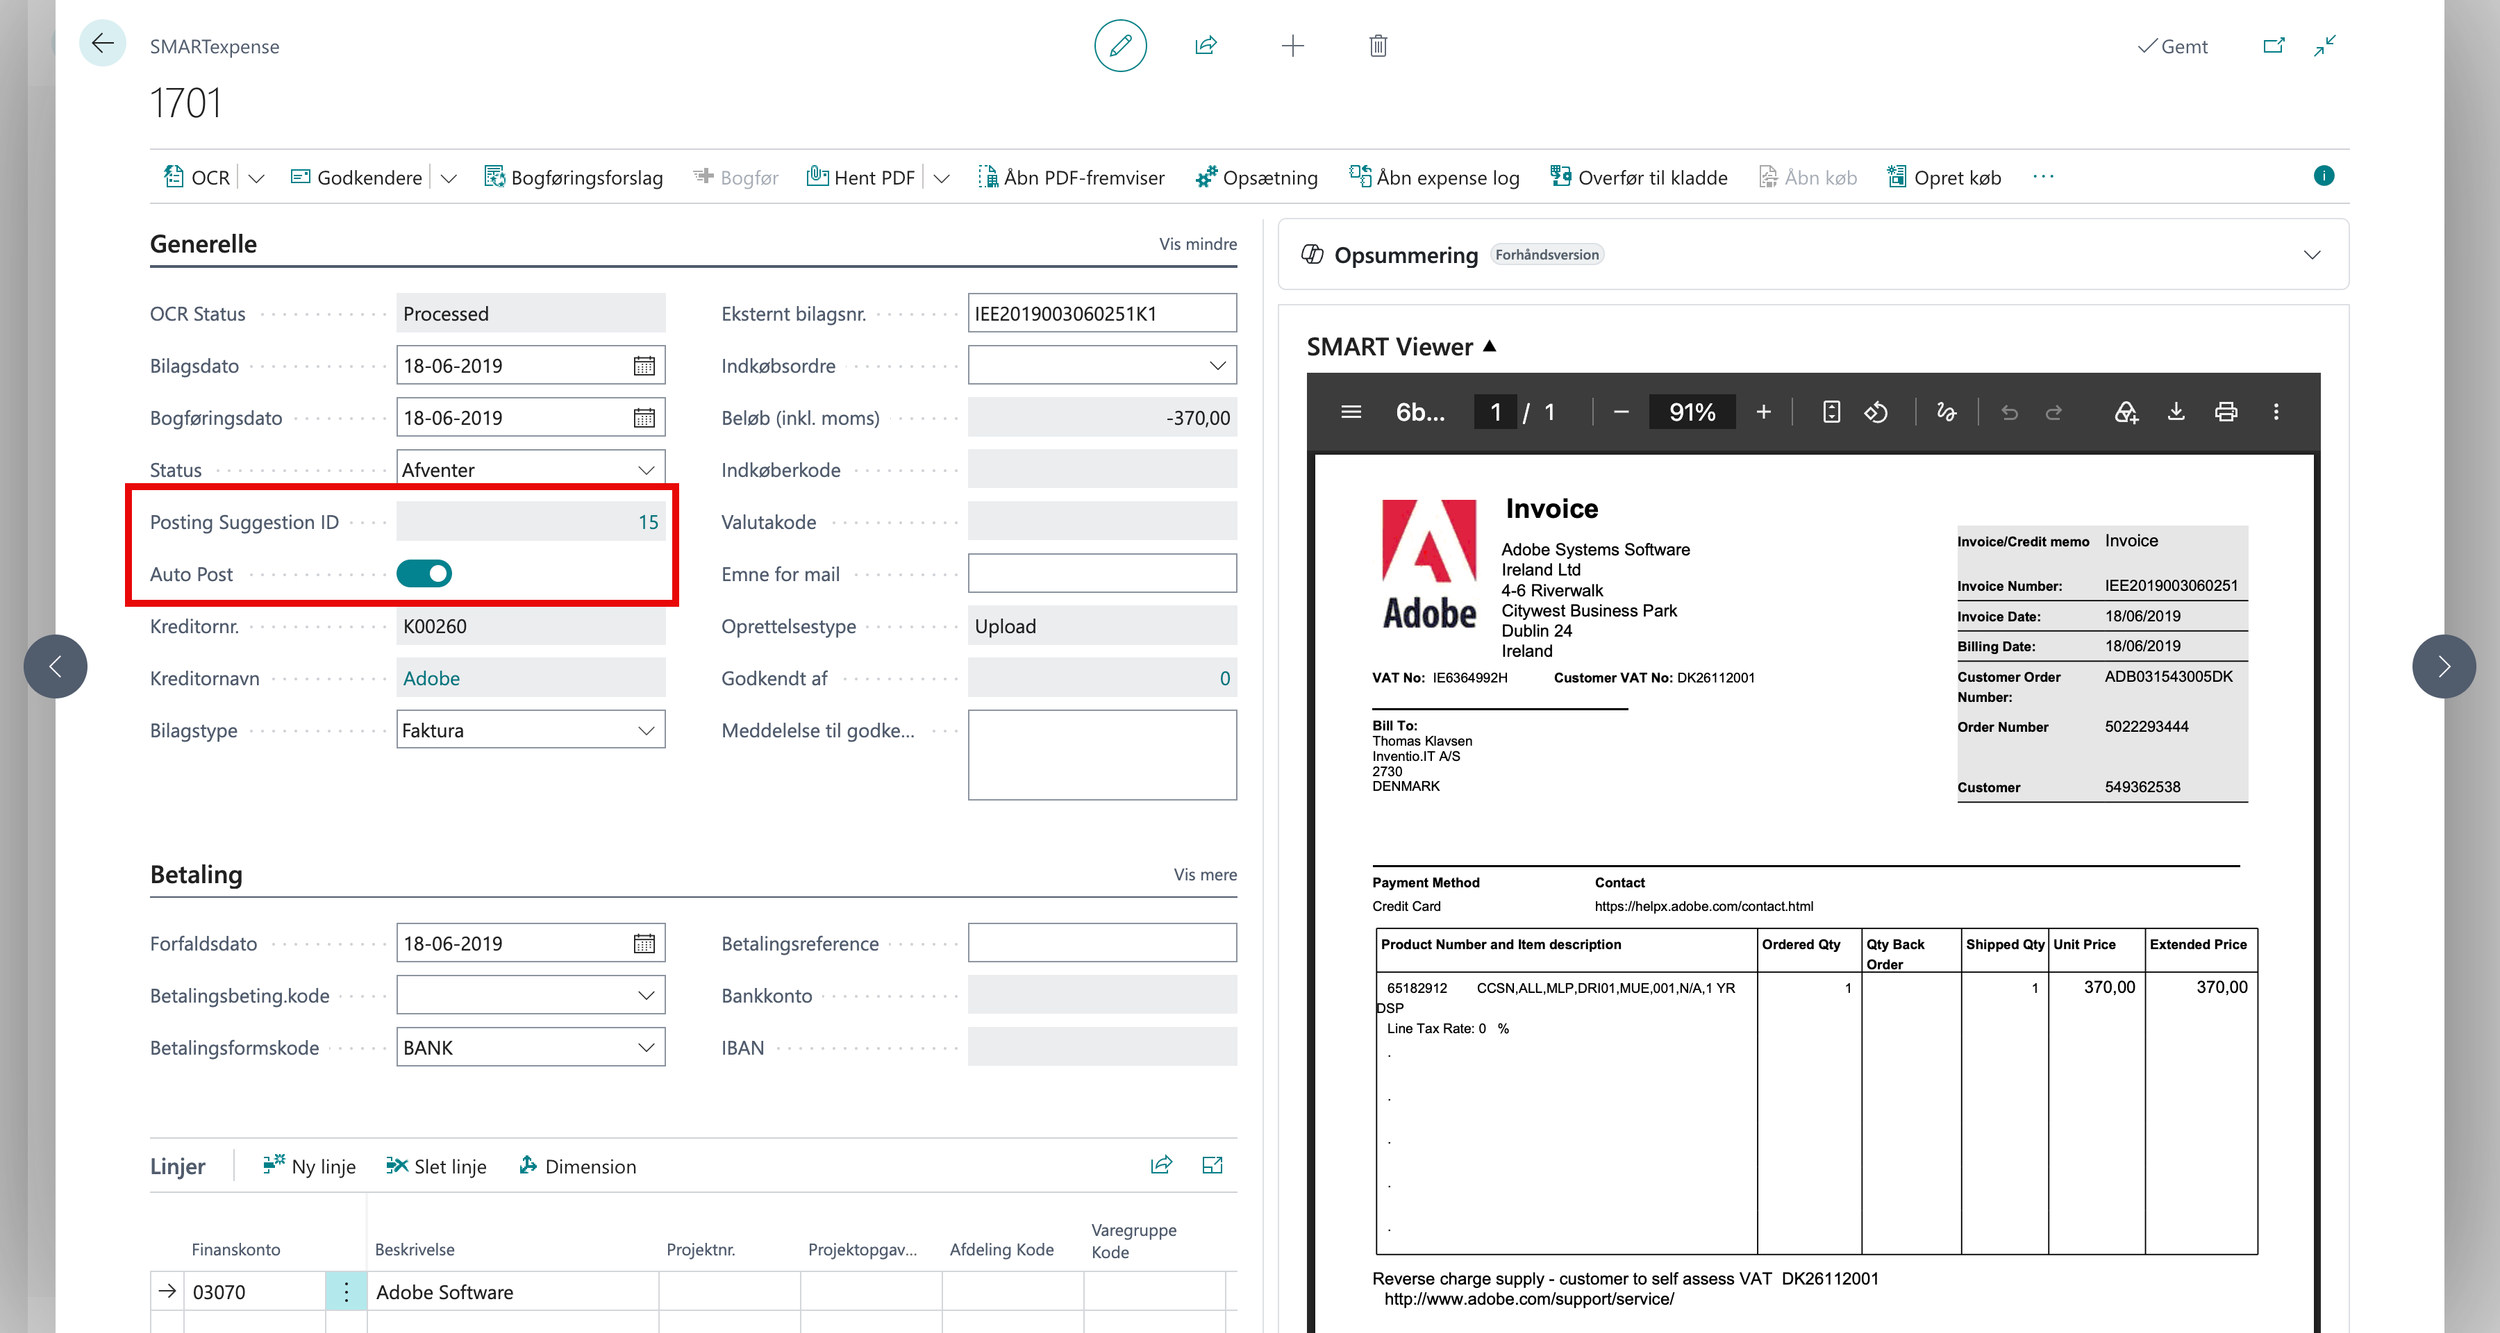Viewport: 2500px width, 1333px height.
Task: Click the Eksternt bilagsnr. input field
Action: click(x=1102, y=313)
